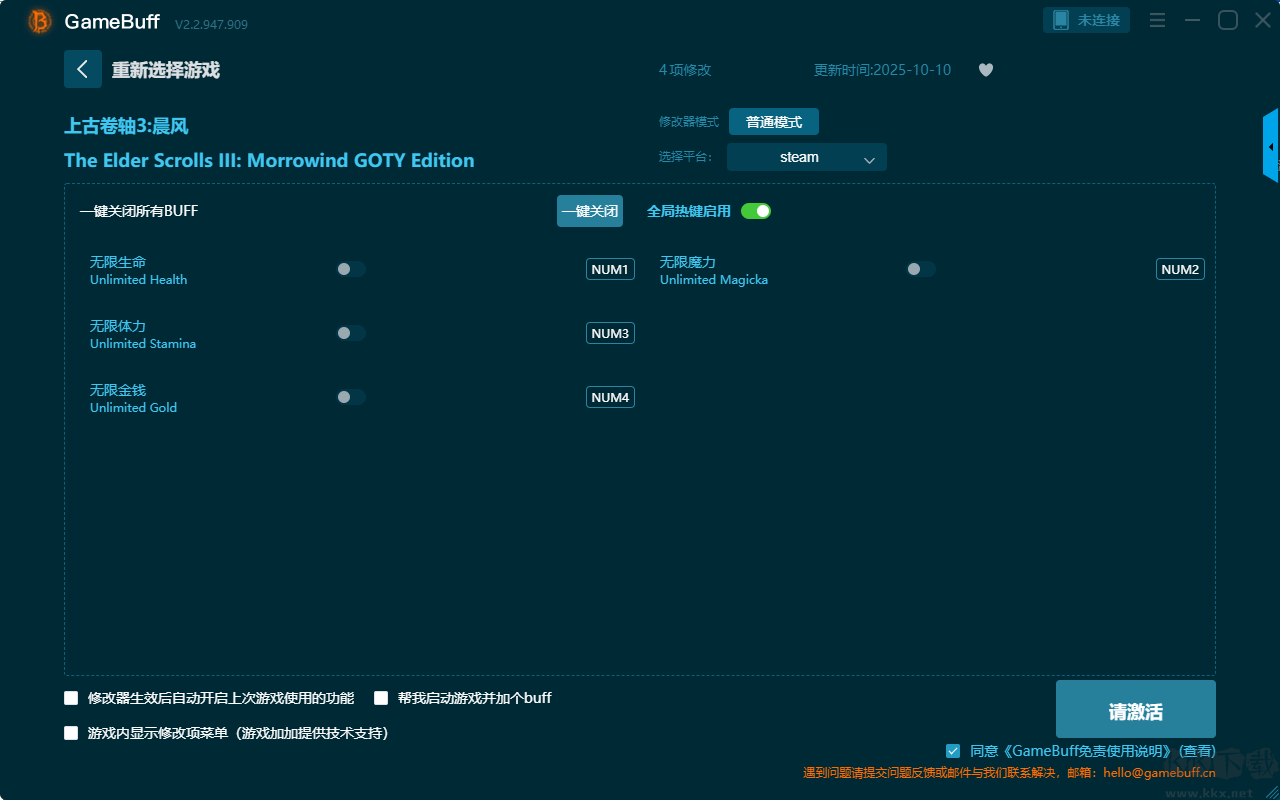Turn on Unlimited Magicka switch

[921, 269]
